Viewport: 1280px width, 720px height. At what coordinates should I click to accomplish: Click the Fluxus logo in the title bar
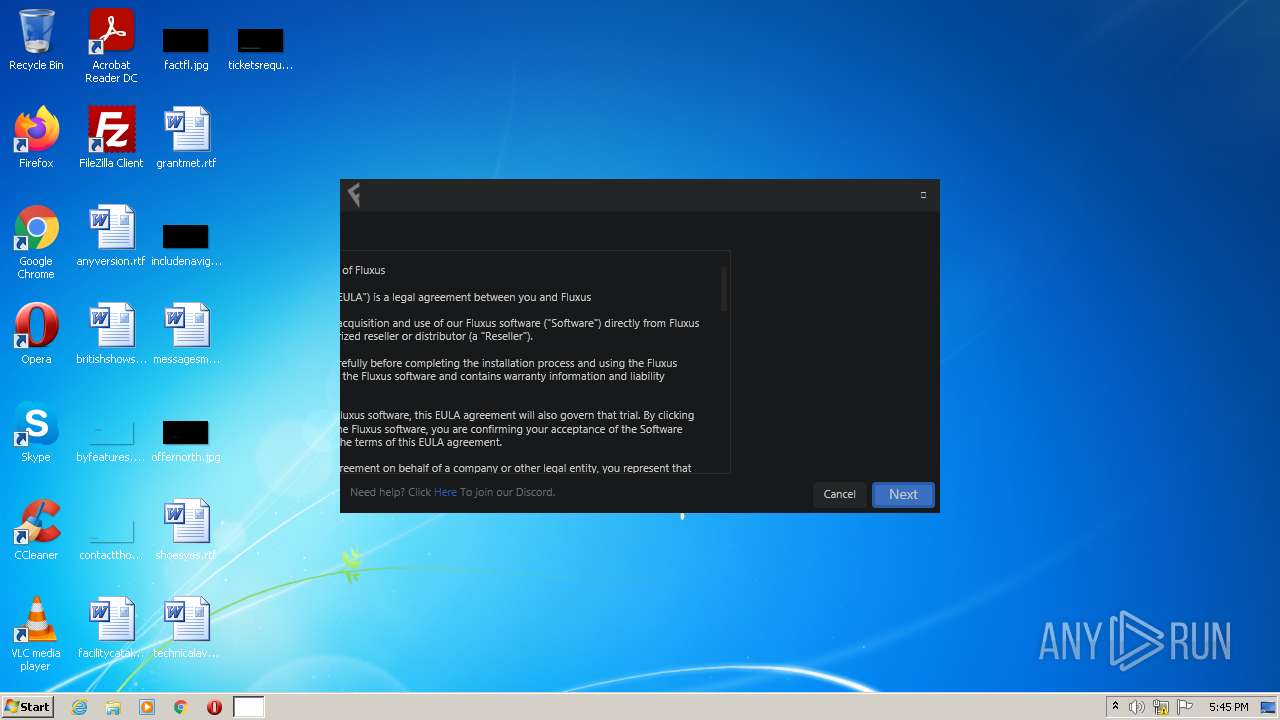pyautogui.click(x=353, y=195)
